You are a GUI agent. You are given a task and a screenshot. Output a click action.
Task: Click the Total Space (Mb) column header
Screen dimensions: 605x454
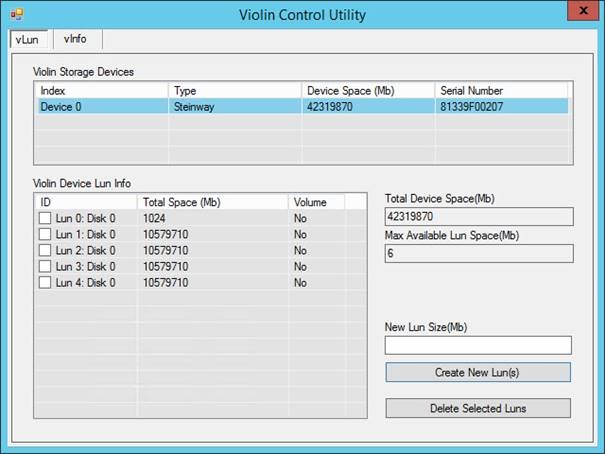(213, 202)
